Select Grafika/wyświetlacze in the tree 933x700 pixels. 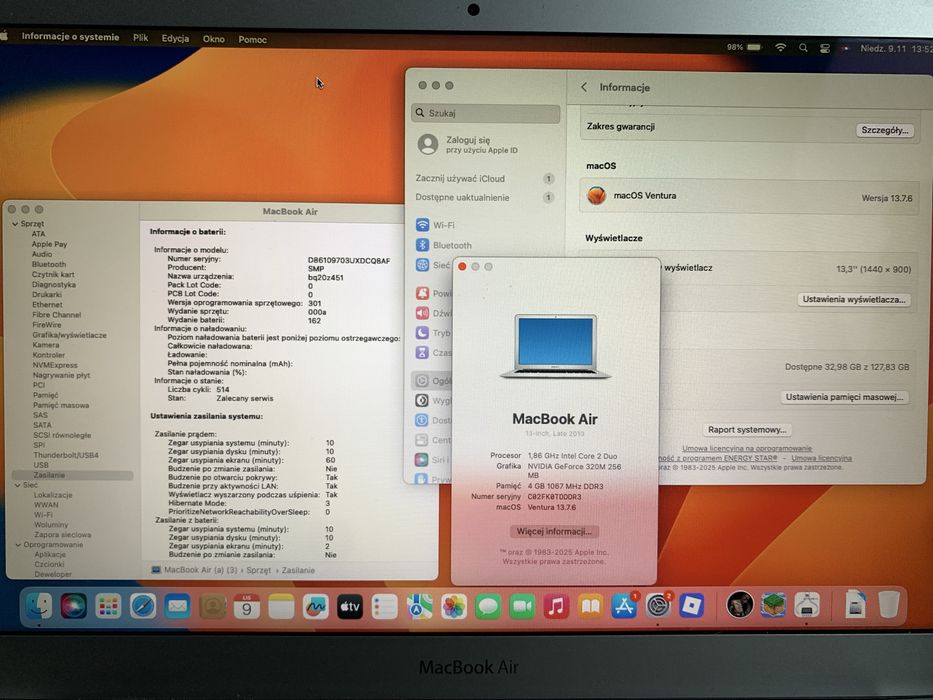point(70,335)
